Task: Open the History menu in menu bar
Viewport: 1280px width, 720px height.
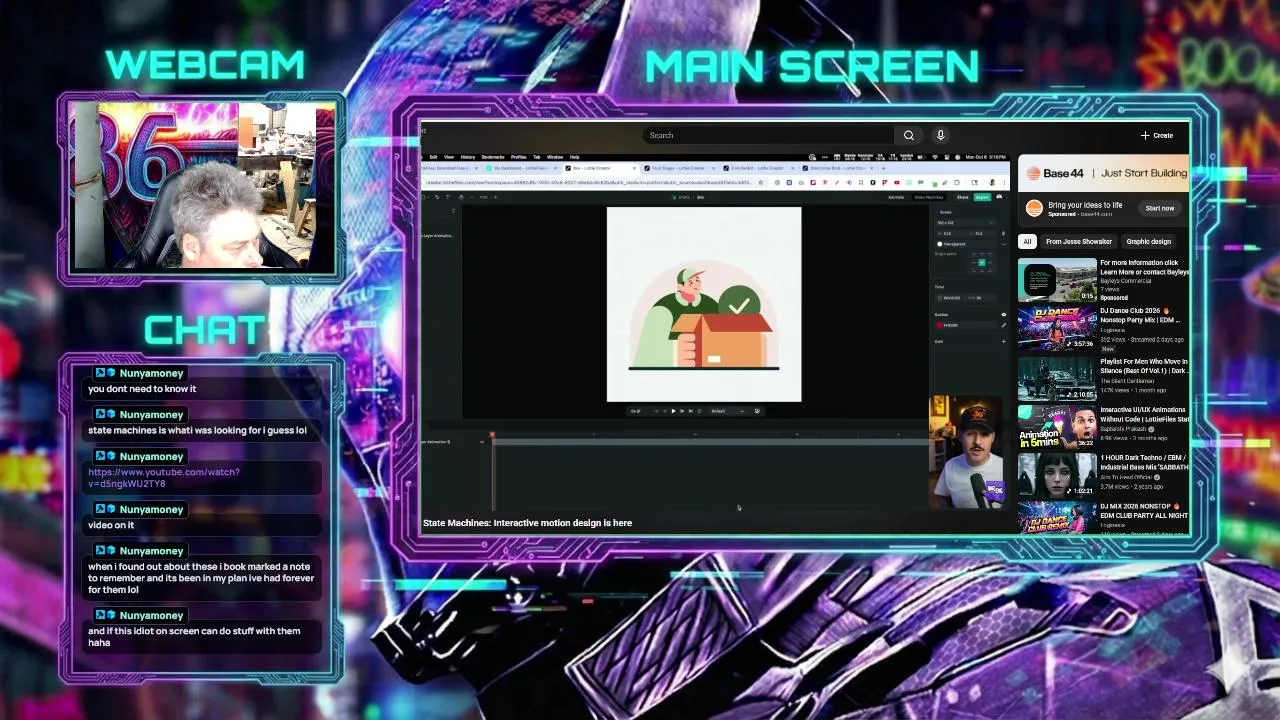Action: 467,157
